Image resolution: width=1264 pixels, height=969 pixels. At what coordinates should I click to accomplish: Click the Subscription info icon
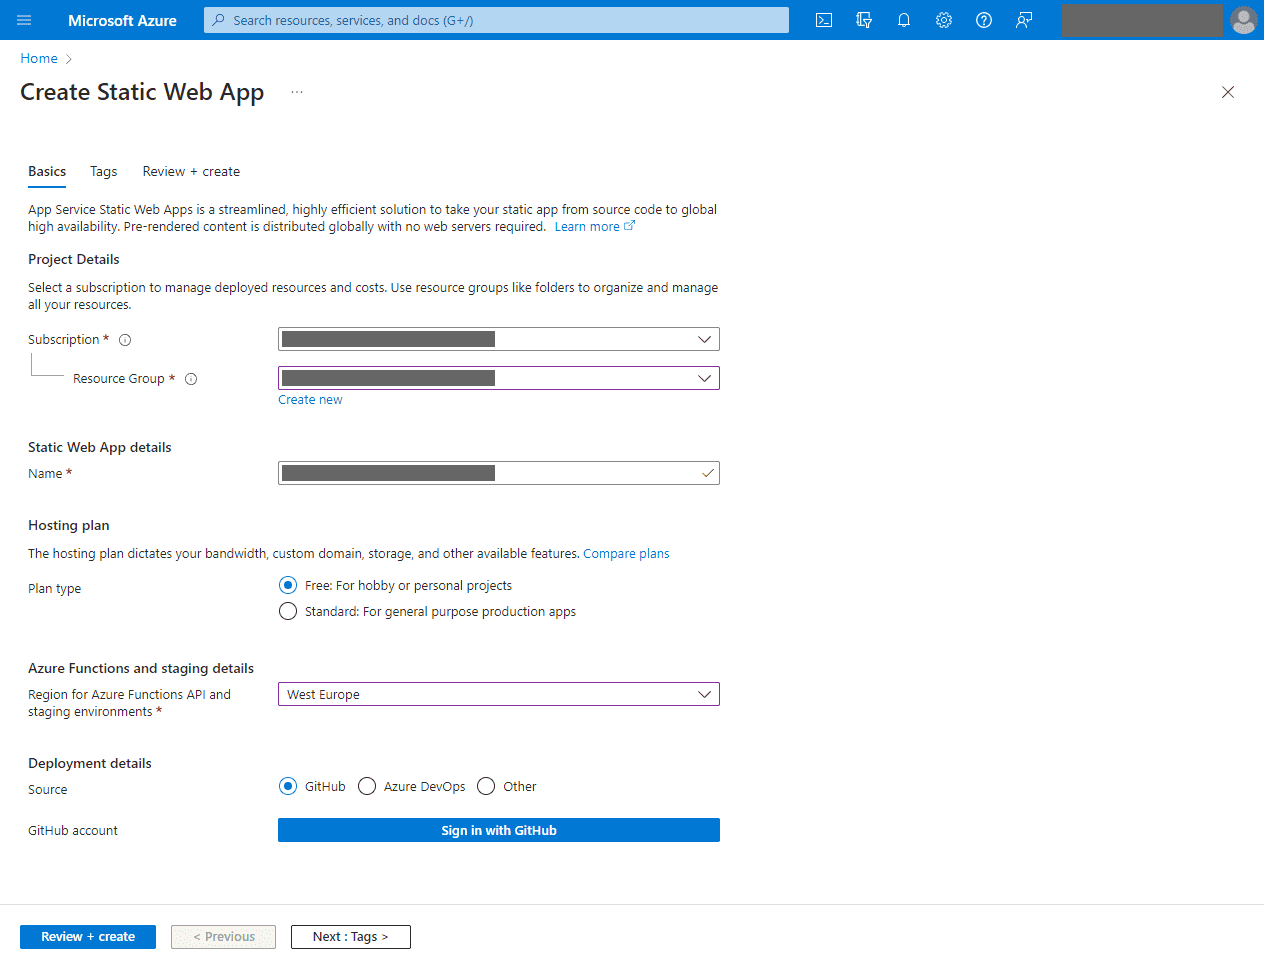125,340
